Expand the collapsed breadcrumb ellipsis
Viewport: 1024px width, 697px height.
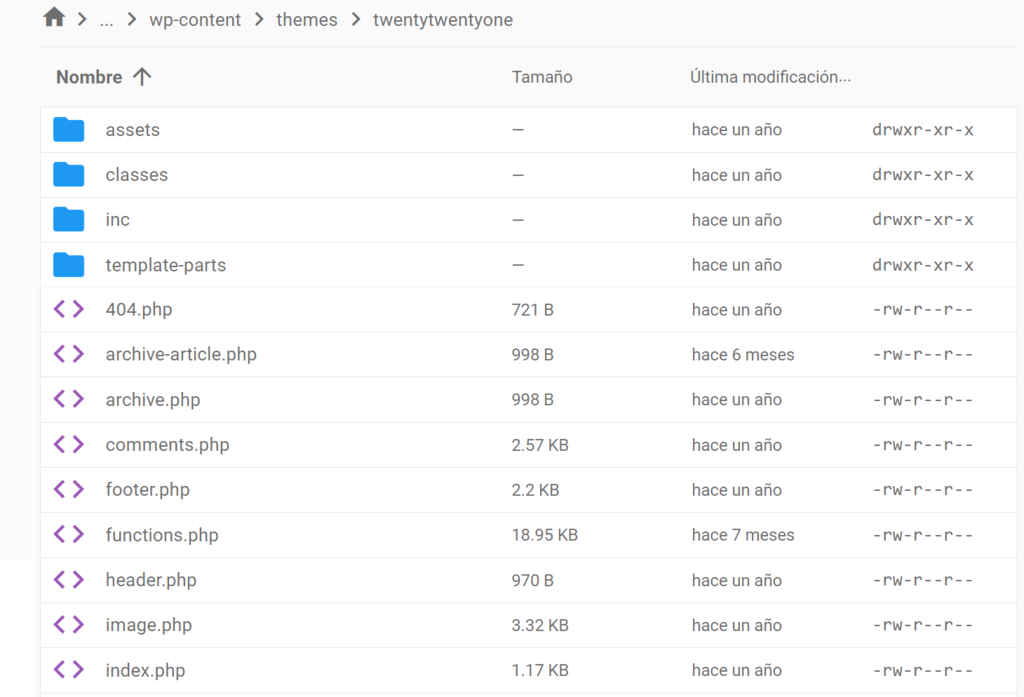coord(106,19)
